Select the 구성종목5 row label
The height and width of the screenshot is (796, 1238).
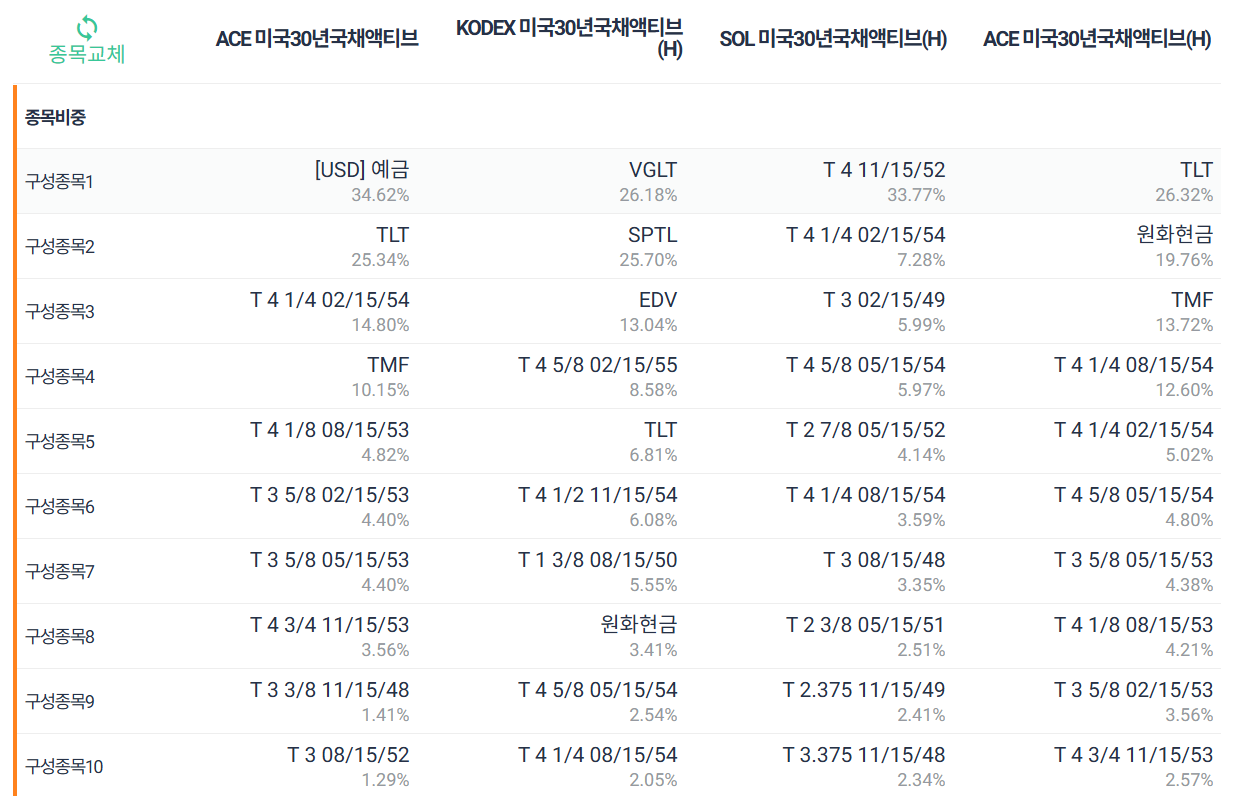coord(60,442)
